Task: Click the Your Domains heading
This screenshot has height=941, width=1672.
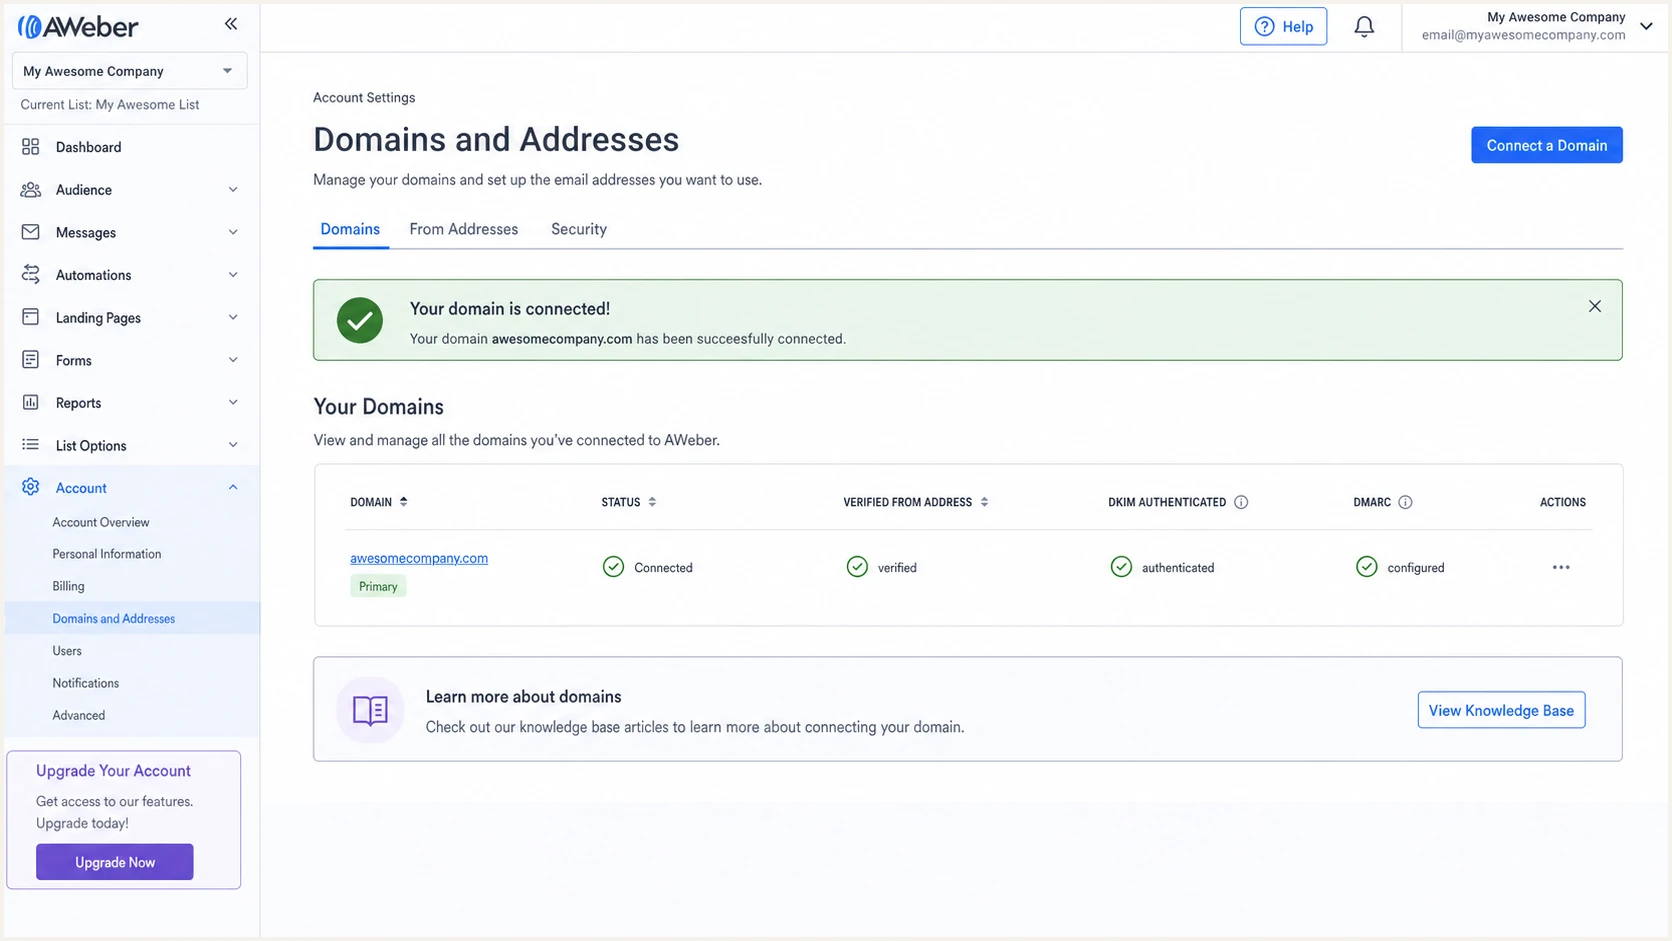Action: point(379,406)
